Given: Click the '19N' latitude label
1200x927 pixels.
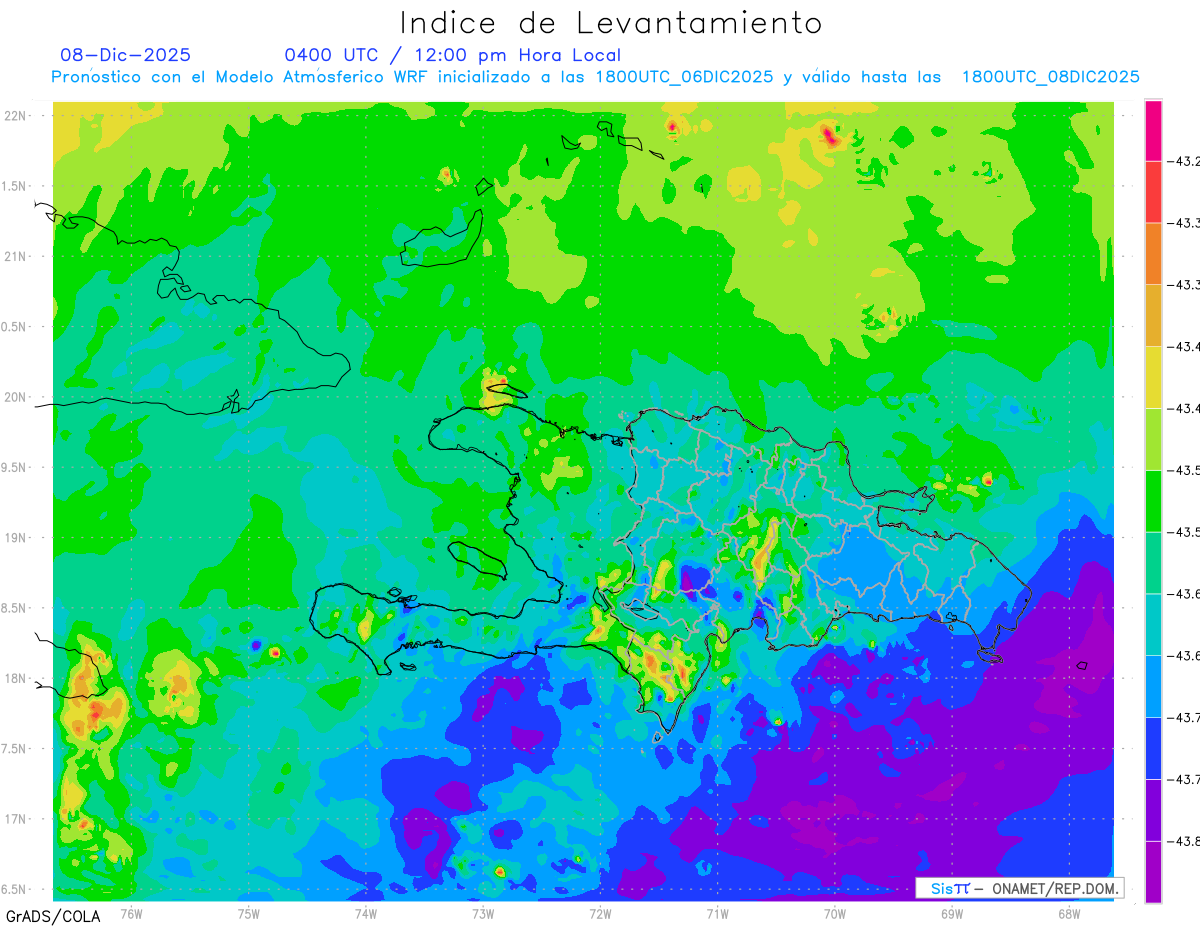Looking at the screenshot, I should click(17, 538).
